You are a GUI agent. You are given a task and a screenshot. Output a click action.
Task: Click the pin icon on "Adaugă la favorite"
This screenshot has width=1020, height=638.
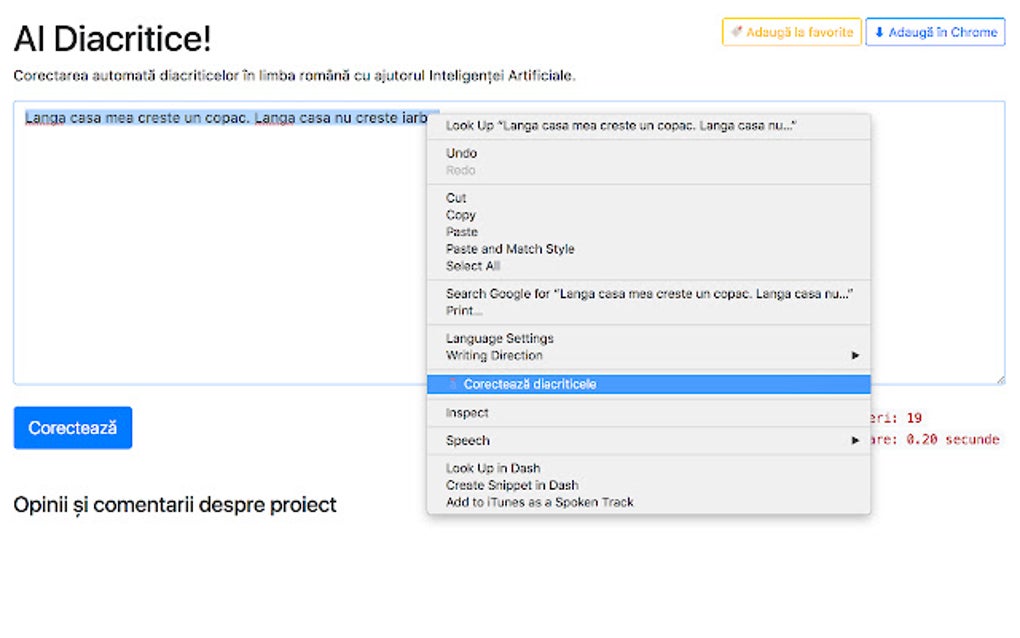pyautogui.click(x=737, y=32)
